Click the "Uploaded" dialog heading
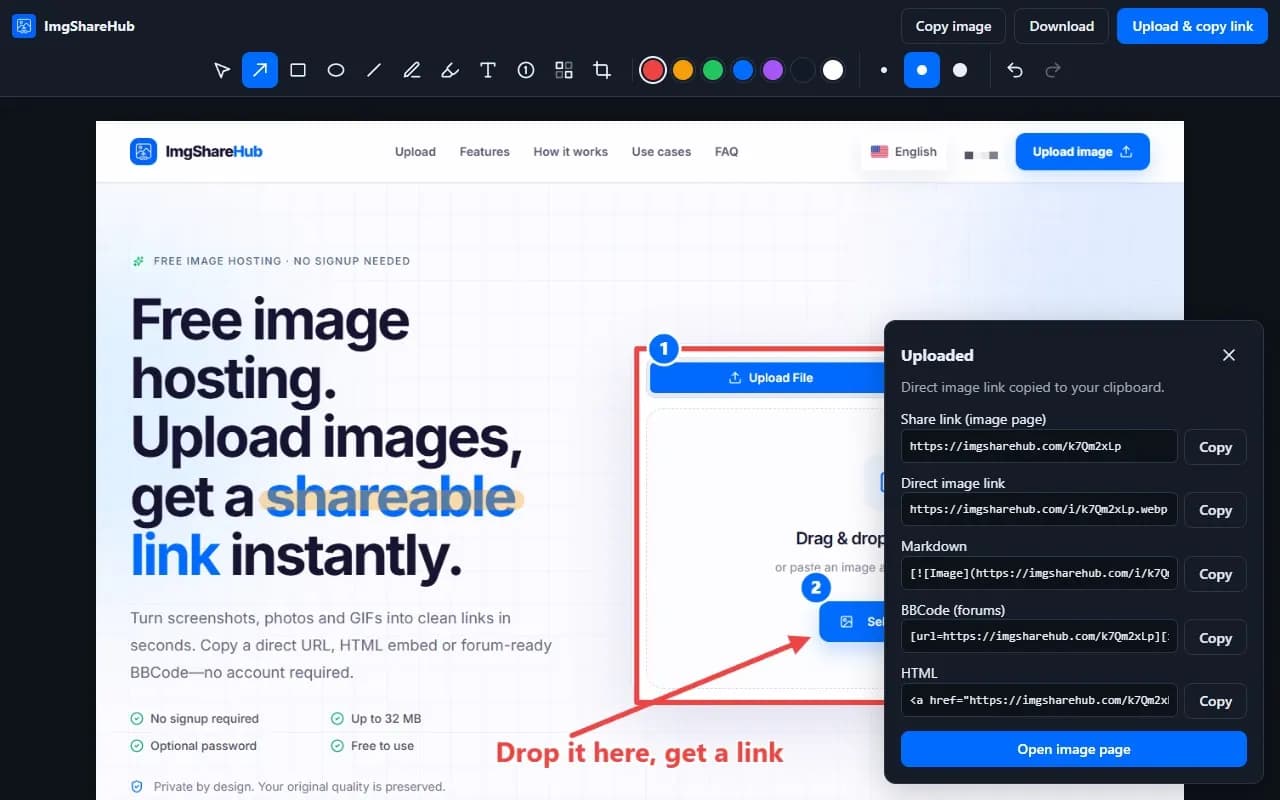Viewport: 1280px width, 800px height. click(x=937, y=355)
